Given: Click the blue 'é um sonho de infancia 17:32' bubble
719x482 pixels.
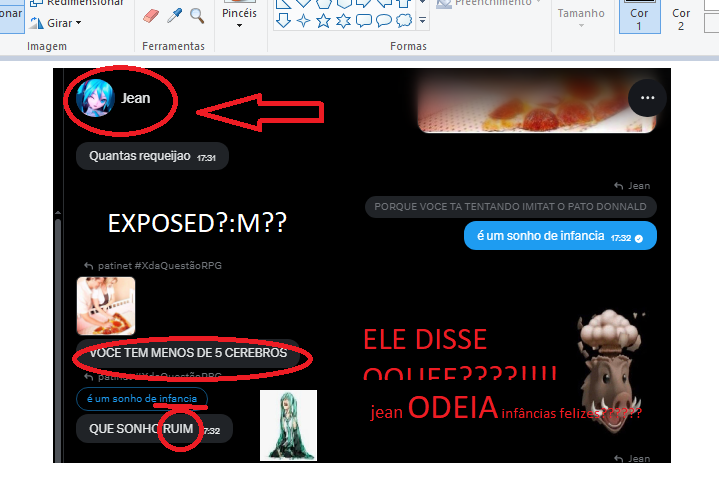Looking at the screenshot, I should [560, 236].
